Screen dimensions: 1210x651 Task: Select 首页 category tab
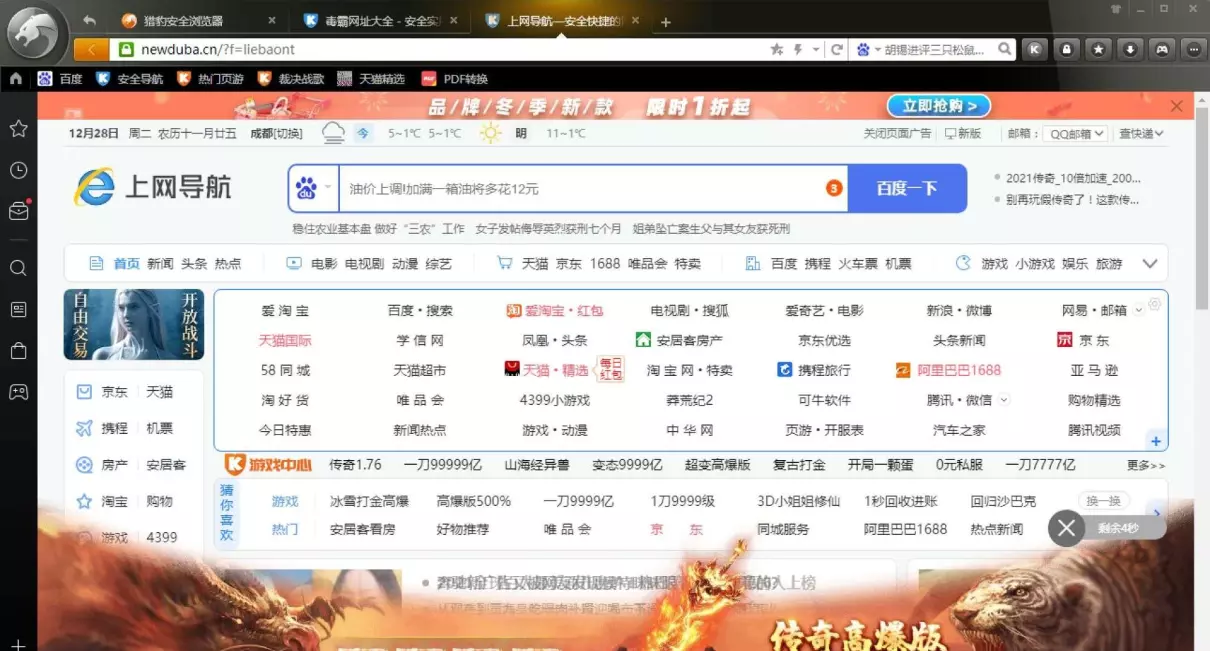click(126, 264)
